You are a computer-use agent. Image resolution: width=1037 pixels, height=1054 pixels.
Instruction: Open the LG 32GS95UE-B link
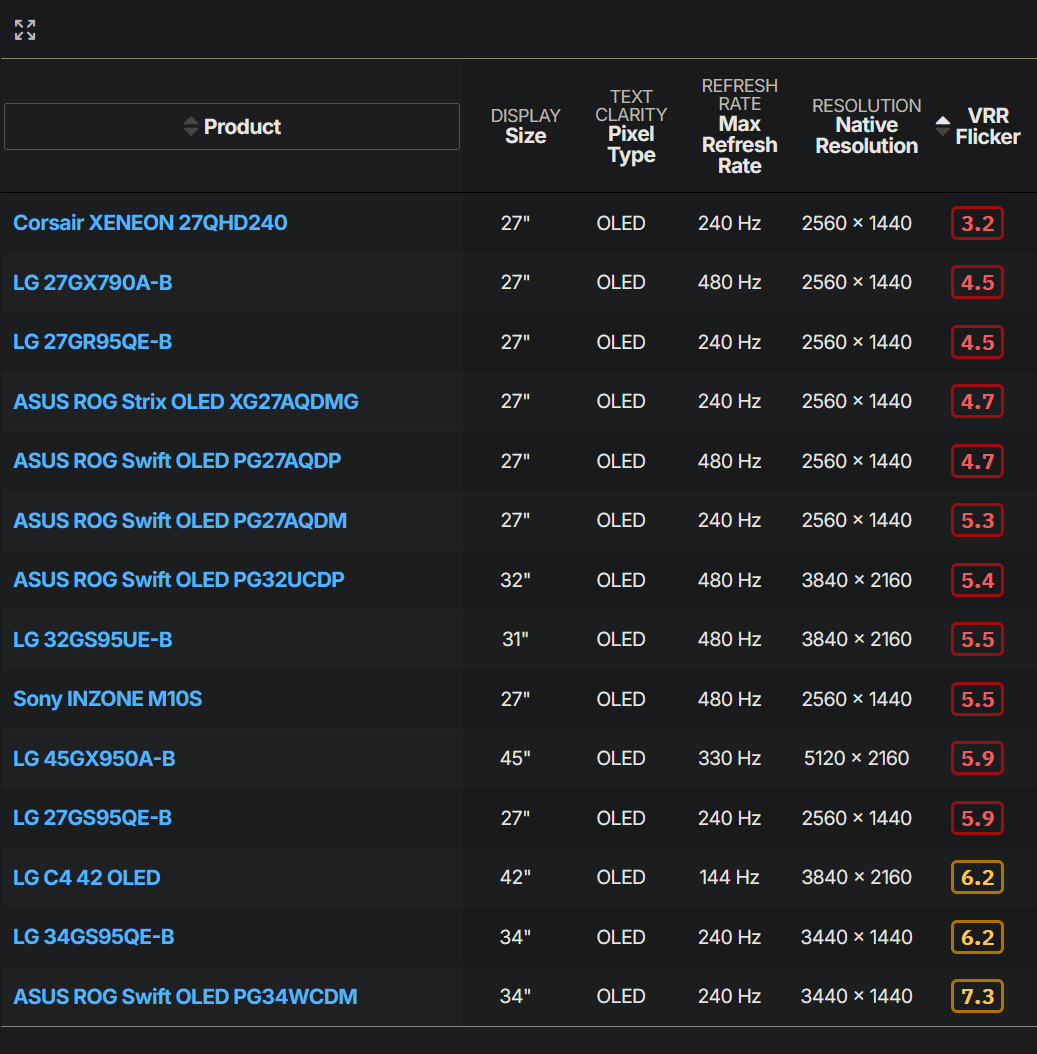point(93,639)
